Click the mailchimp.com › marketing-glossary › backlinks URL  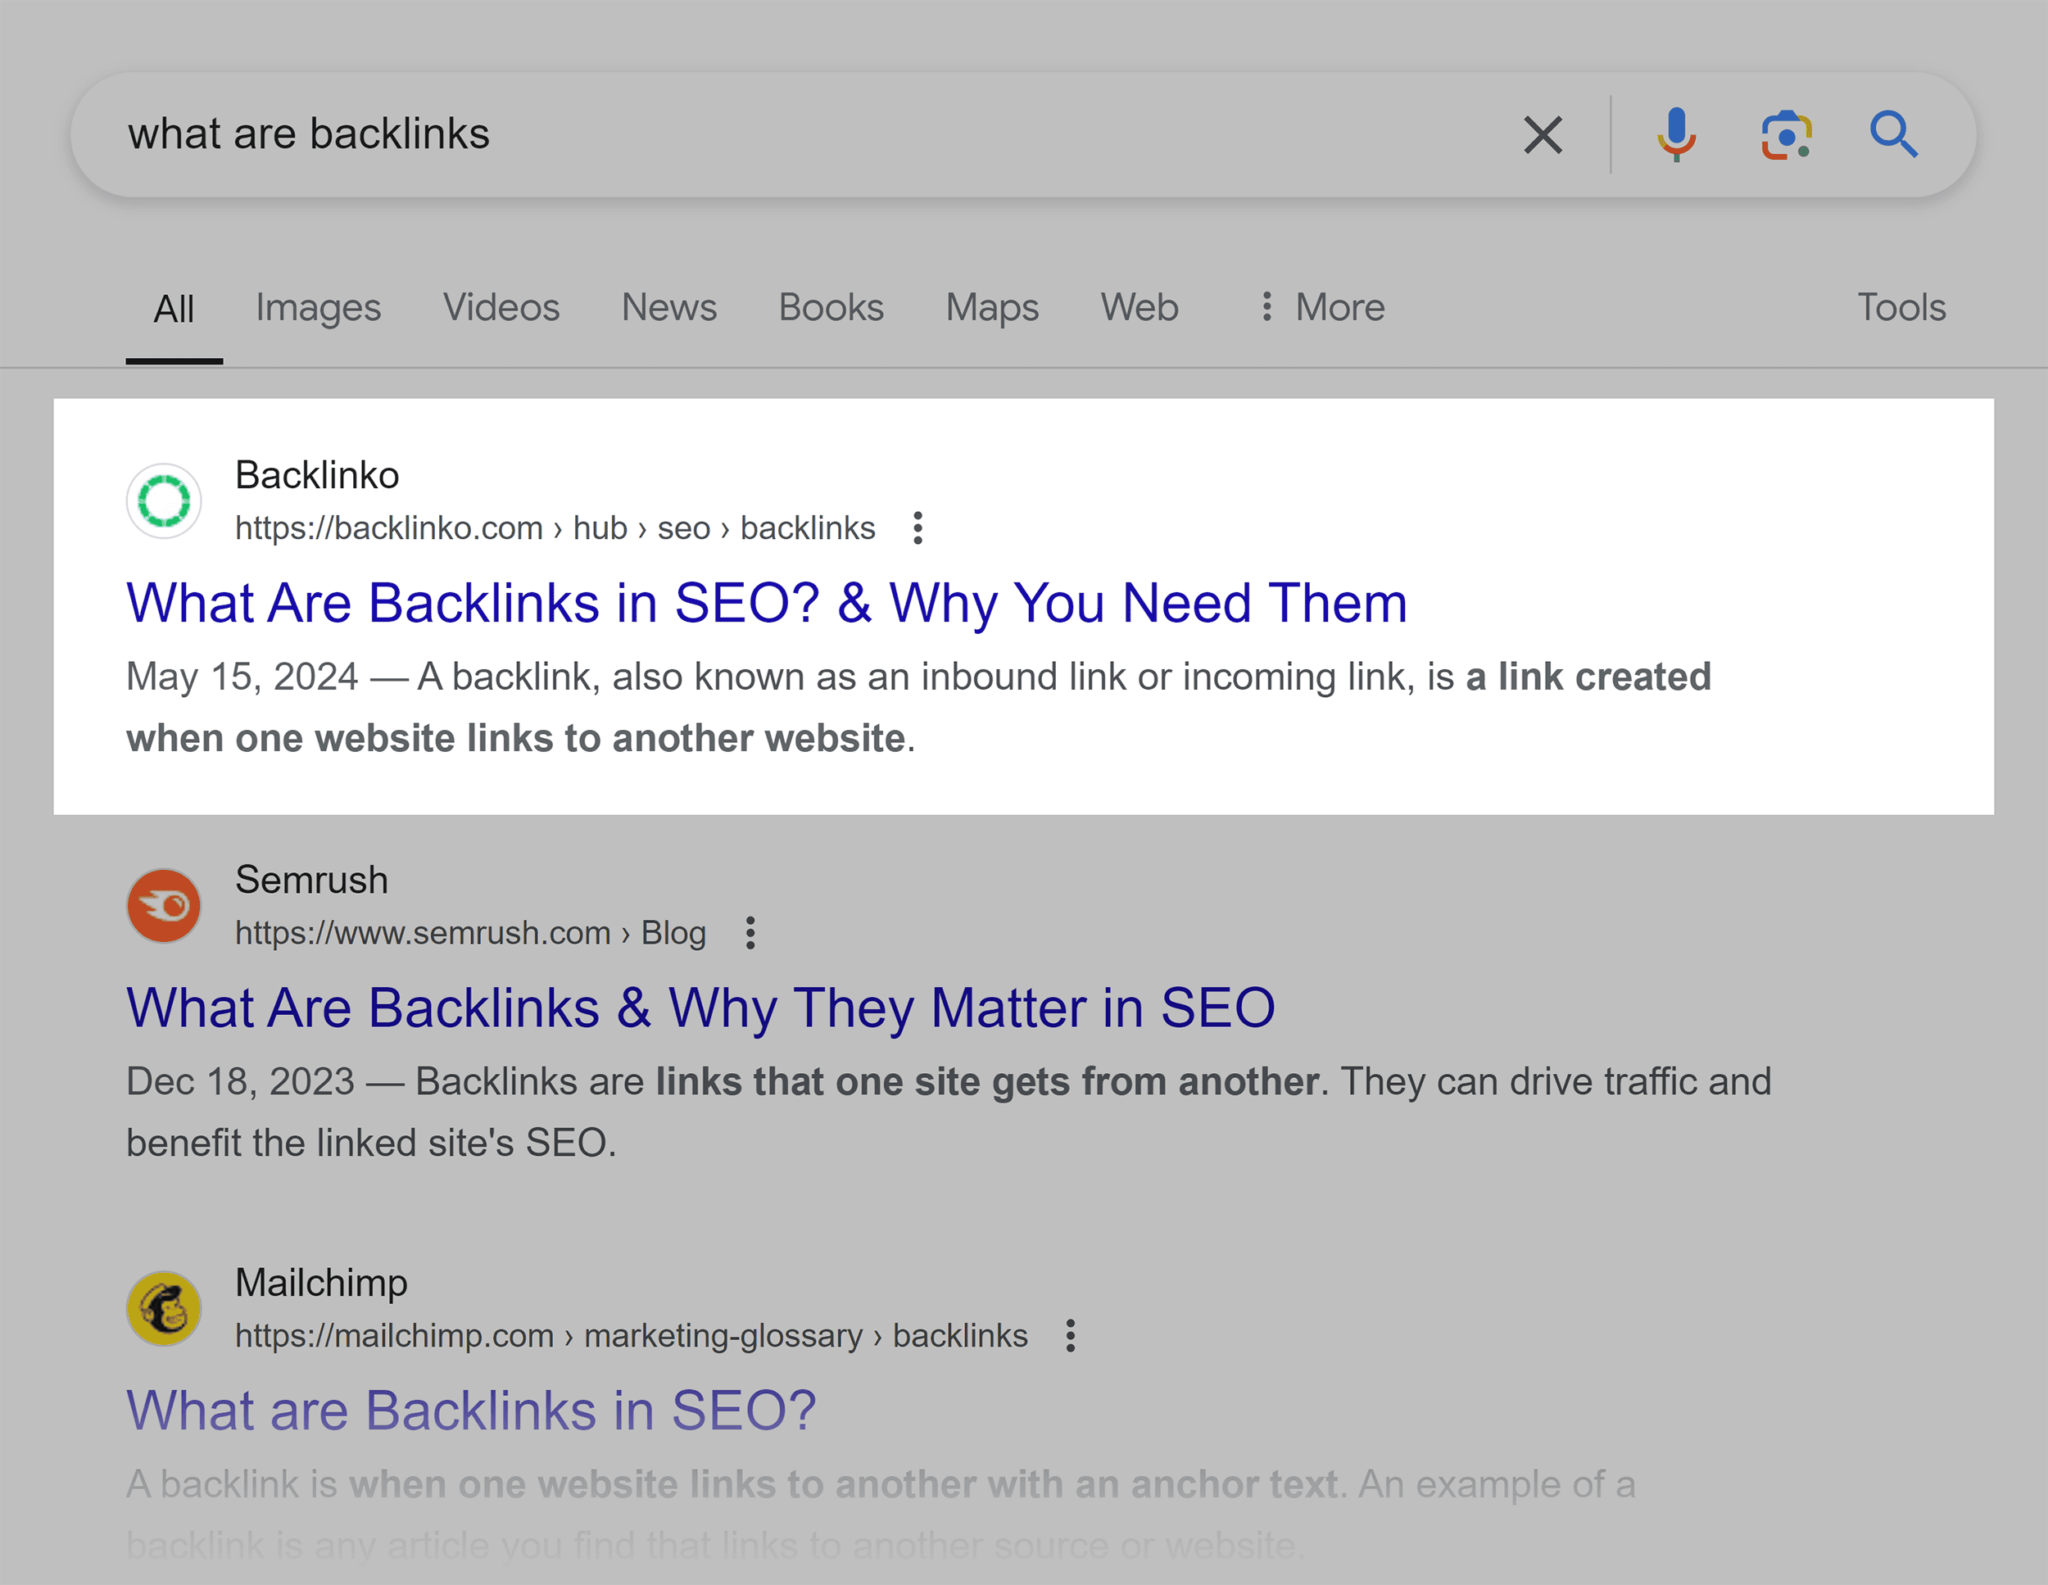tap(631, 1336)
